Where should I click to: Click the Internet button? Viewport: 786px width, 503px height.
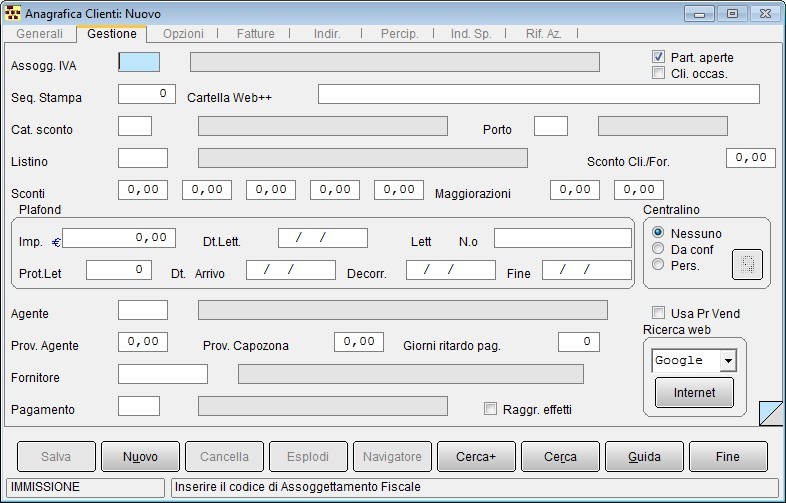(694, 392)
